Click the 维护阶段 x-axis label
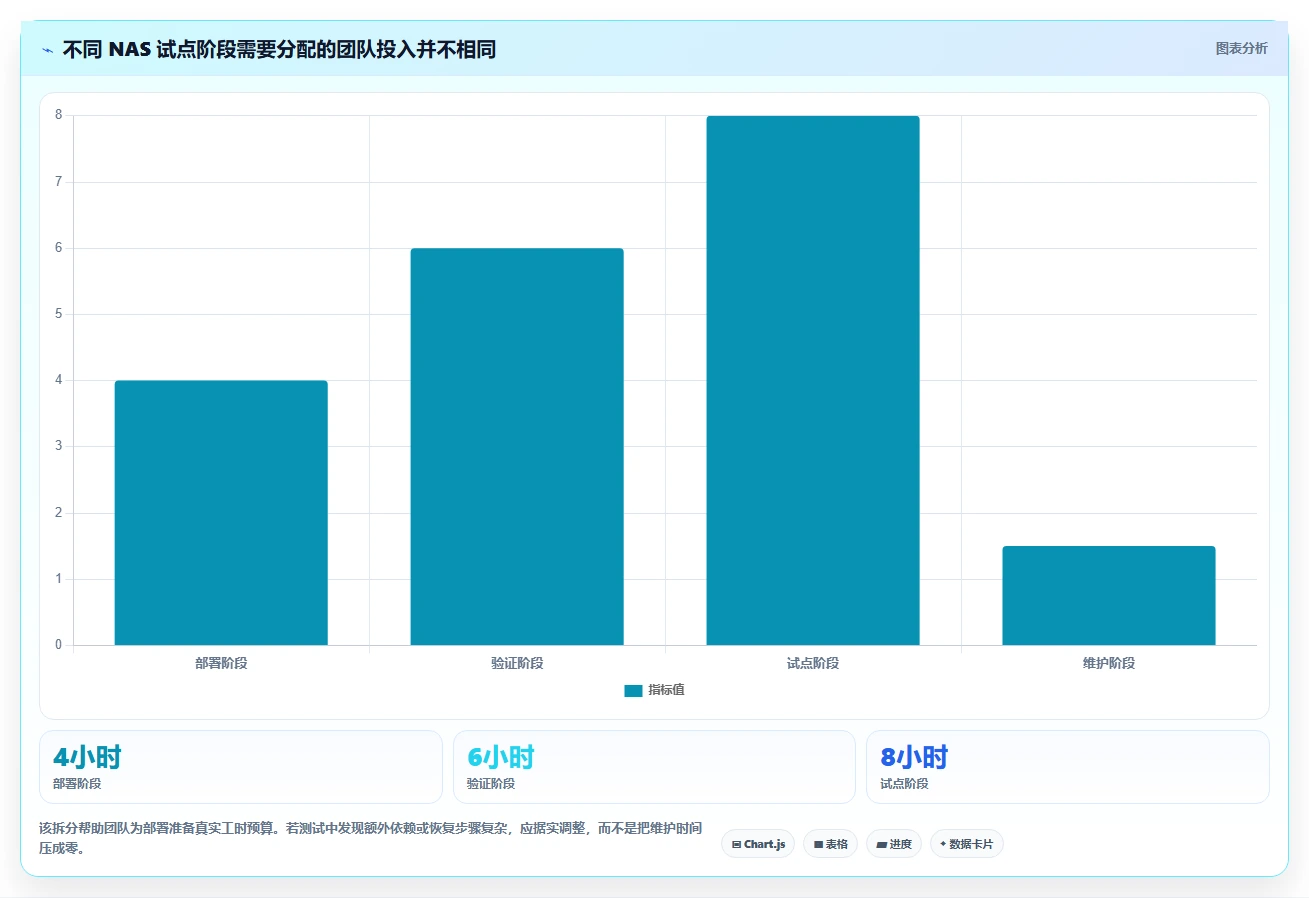Image resolution: width=1309 pixels, height=898 pixels. [1109, 663]
